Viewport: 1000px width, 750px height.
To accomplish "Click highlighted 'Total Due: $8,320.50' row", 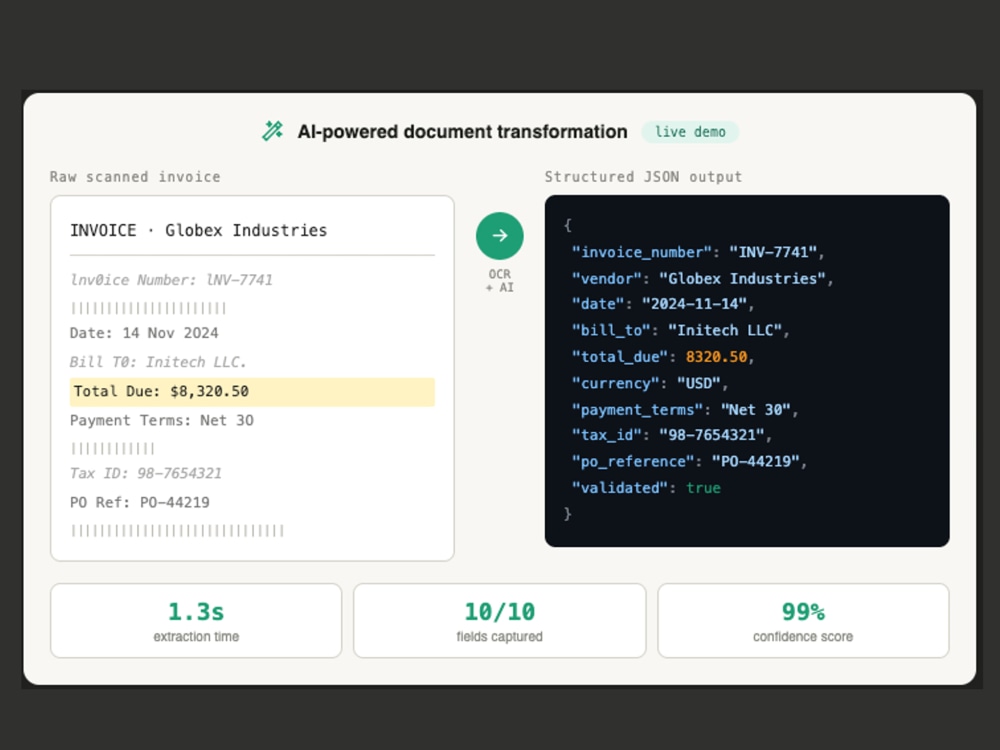I will pyautogui.click(x=252, y=392).
